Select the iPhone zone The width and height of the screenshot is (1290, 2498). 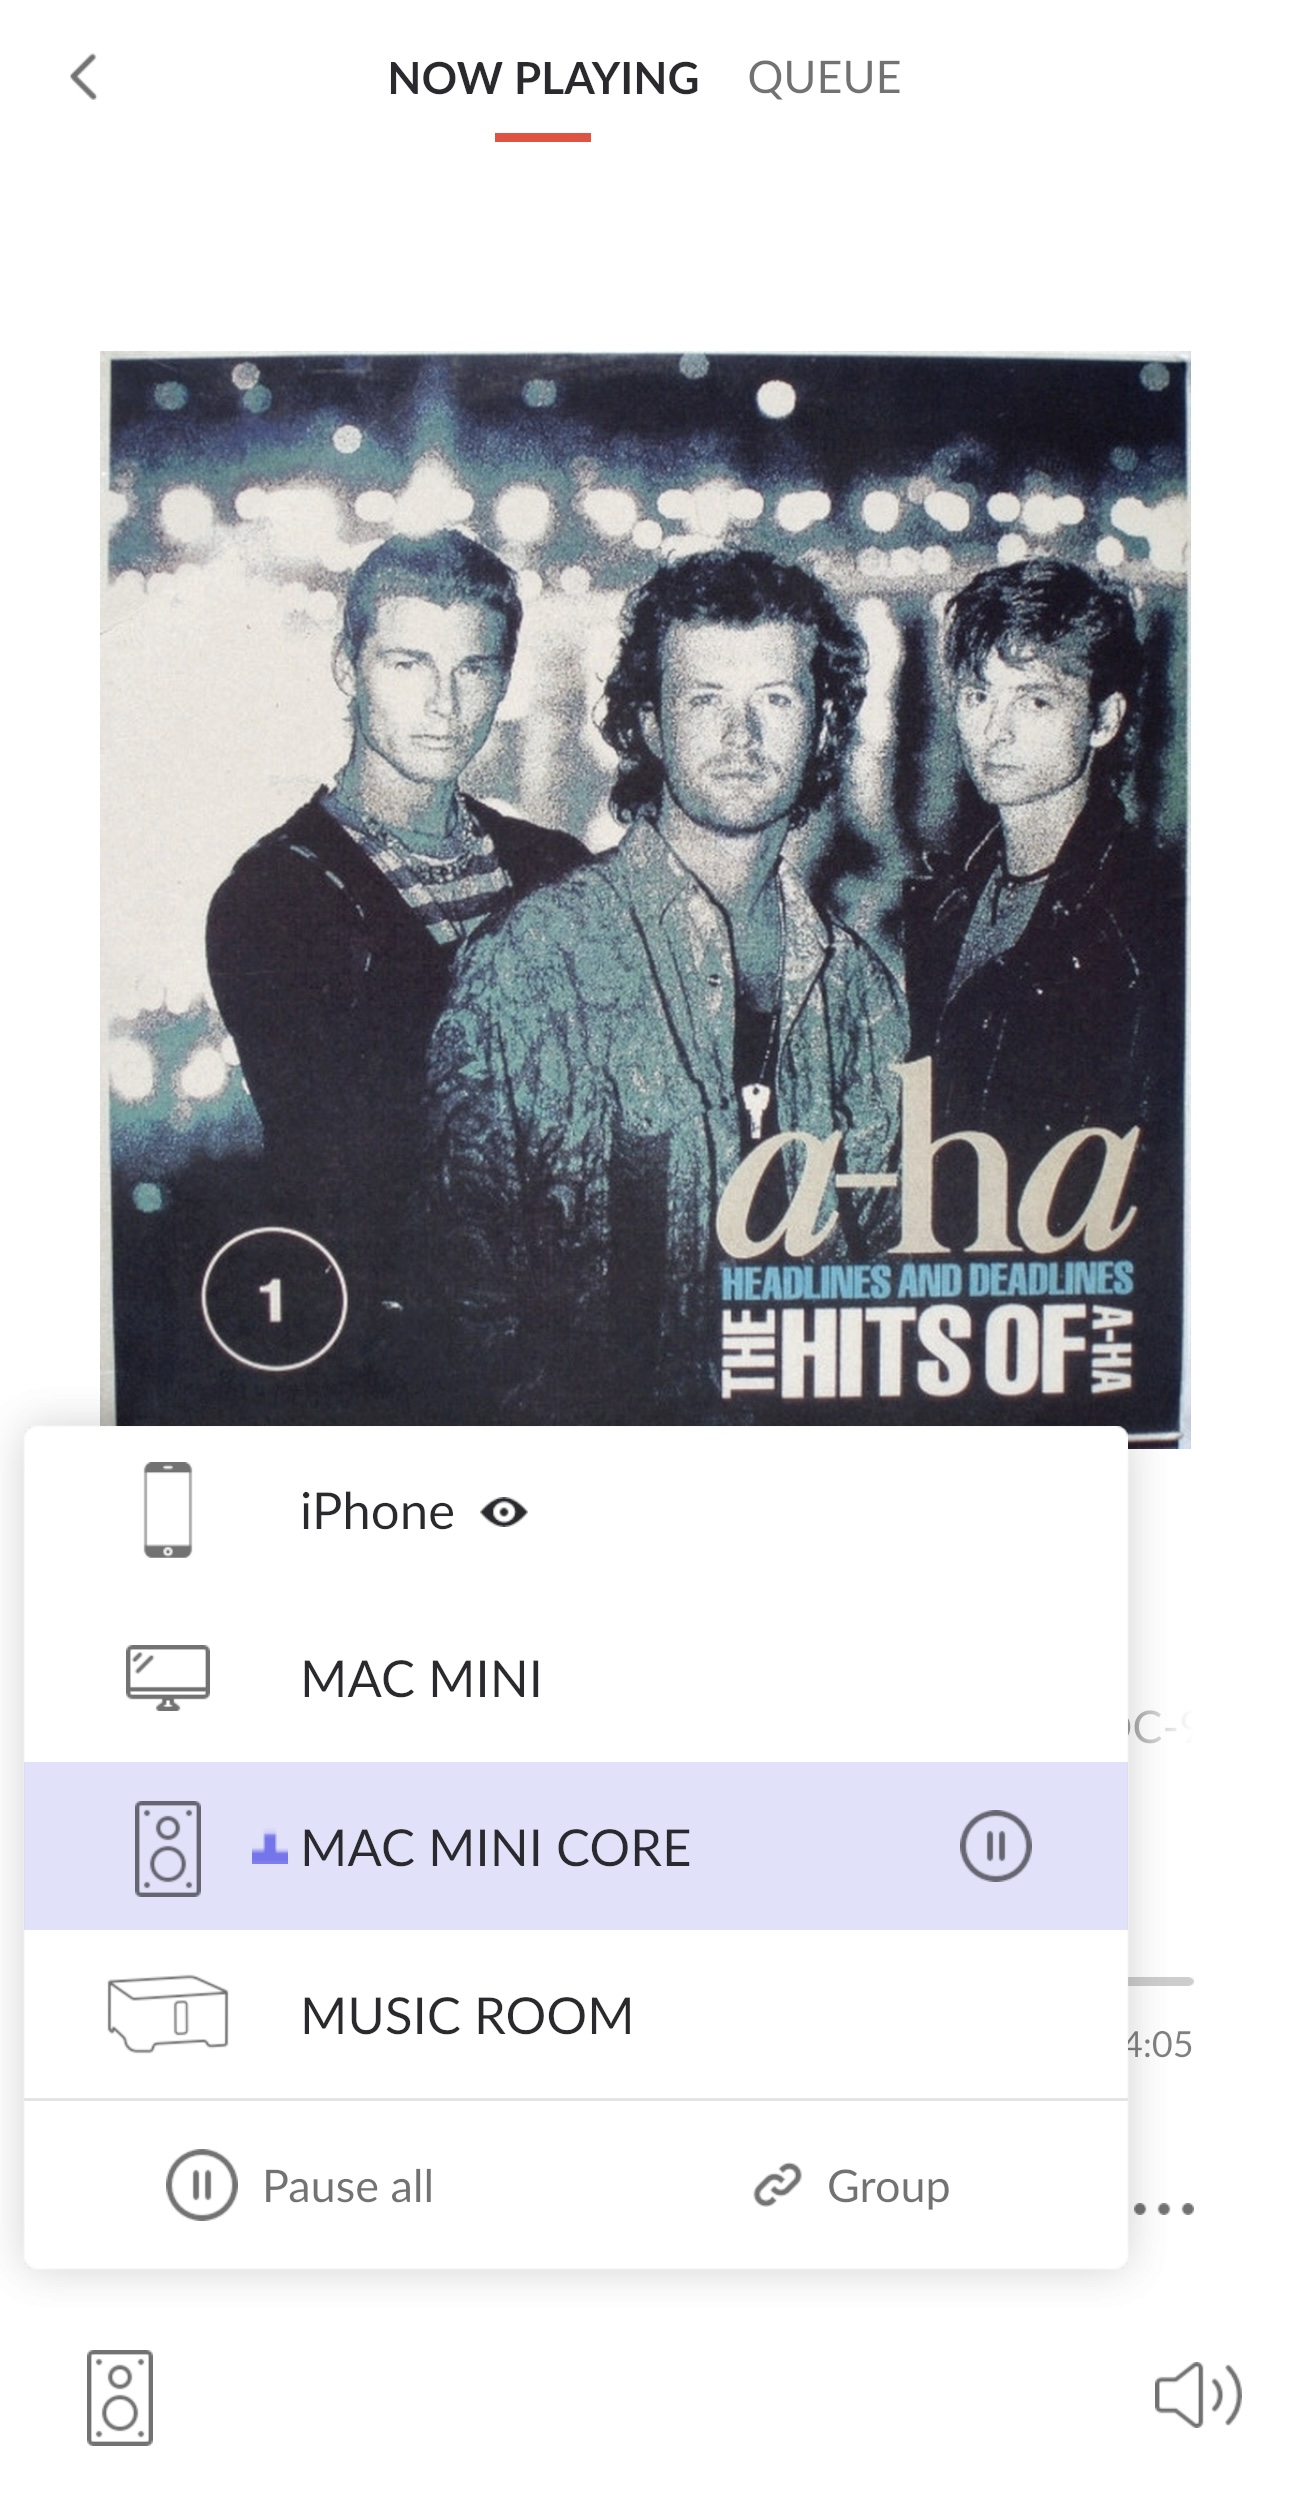coord(576,1511)
